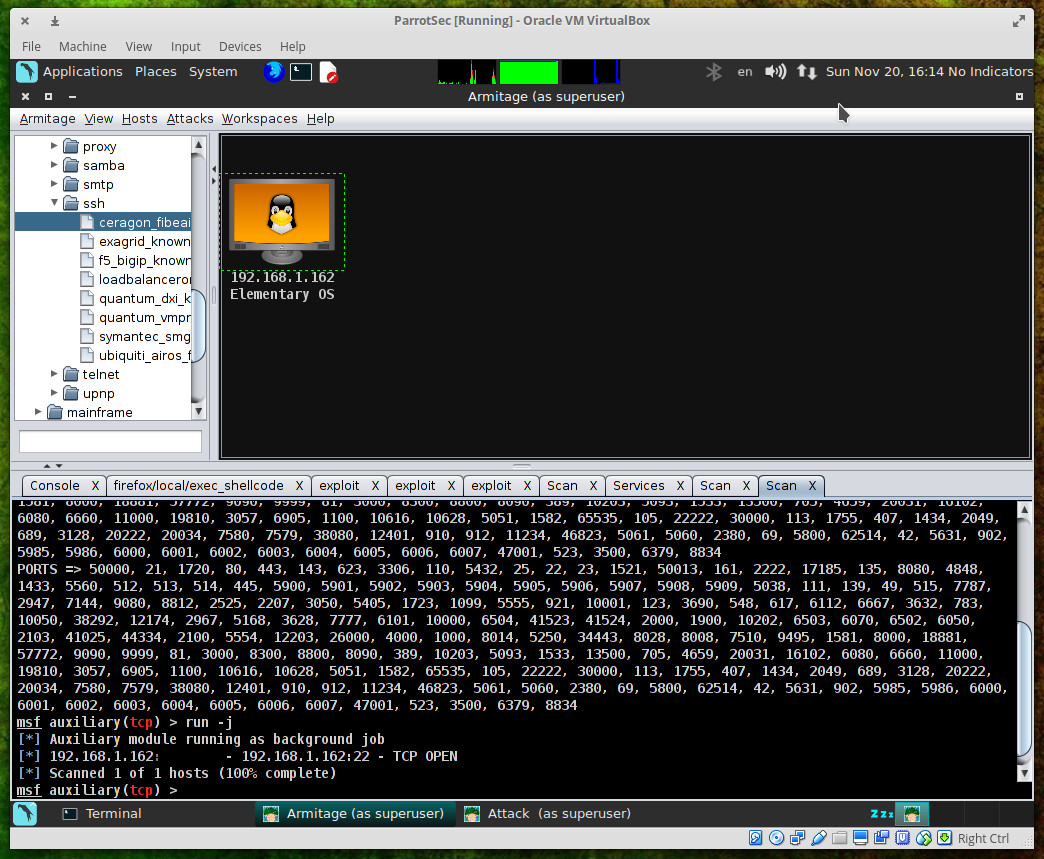Click the CPU system monitor graph

coord(467,72)
